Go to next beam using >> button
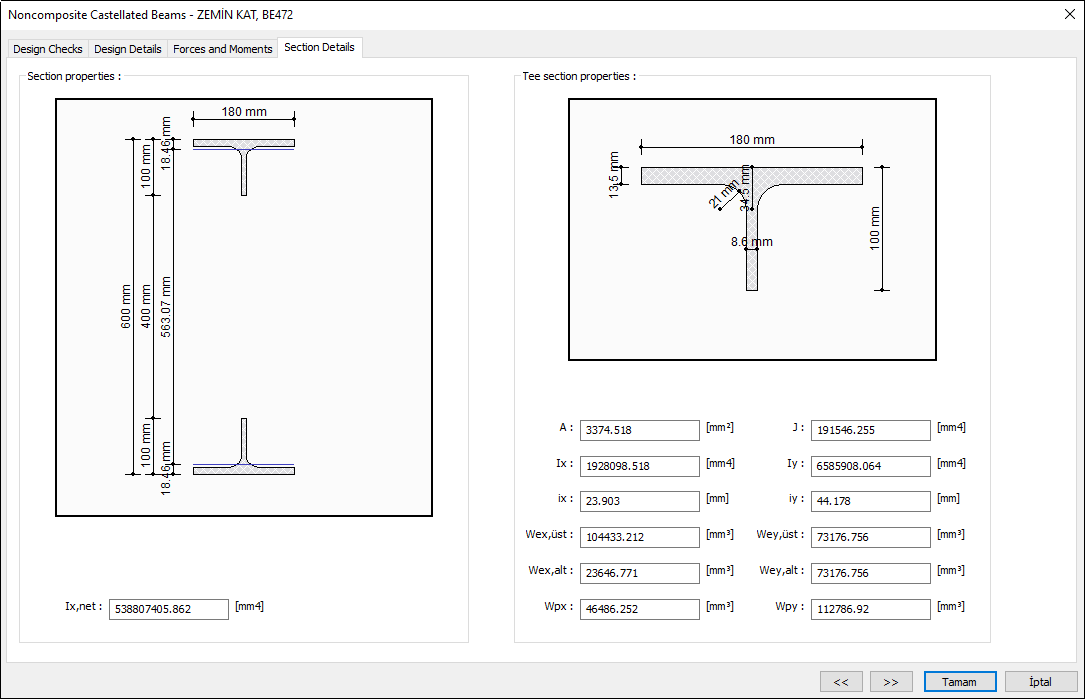This screenshot has height=699, width=1085. coord(891,681)
